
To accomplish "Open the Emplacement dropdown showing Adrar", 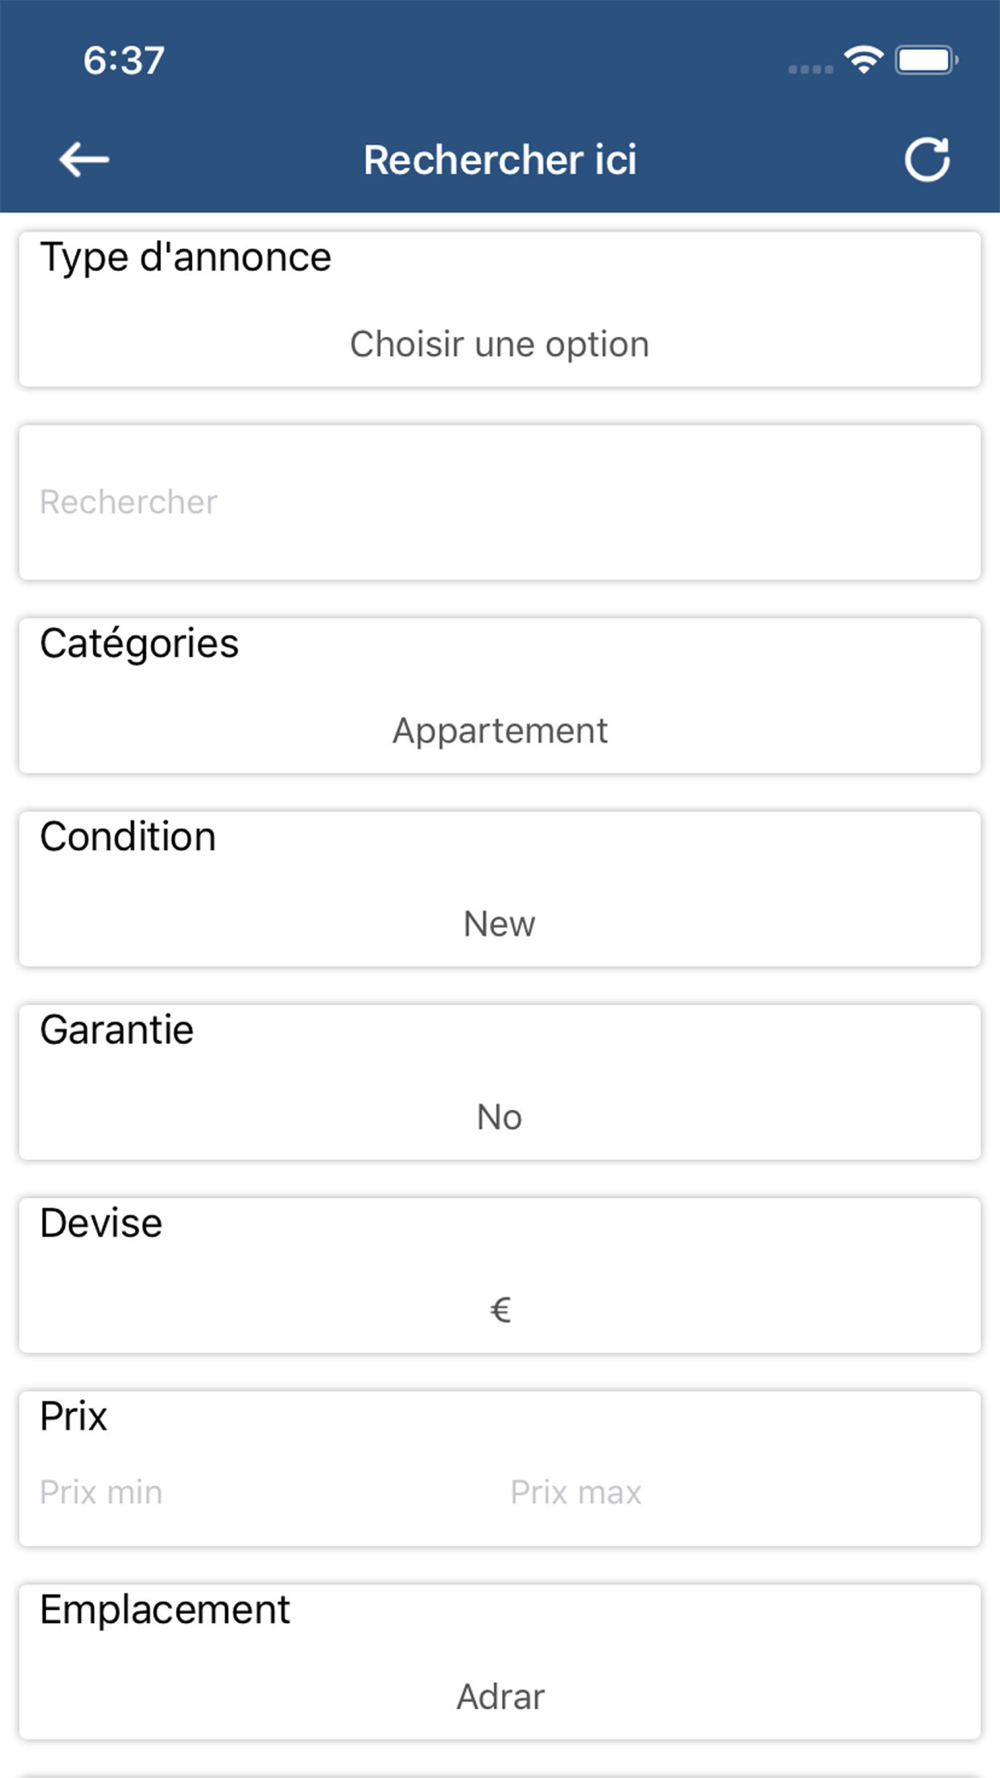I will pos(499,1697).
